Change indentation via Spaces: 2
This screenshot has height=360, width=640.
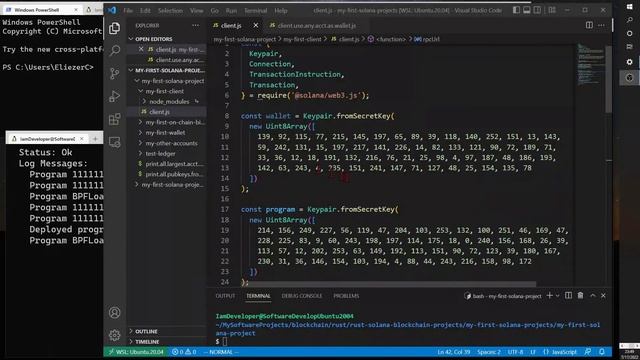[489, 351]
